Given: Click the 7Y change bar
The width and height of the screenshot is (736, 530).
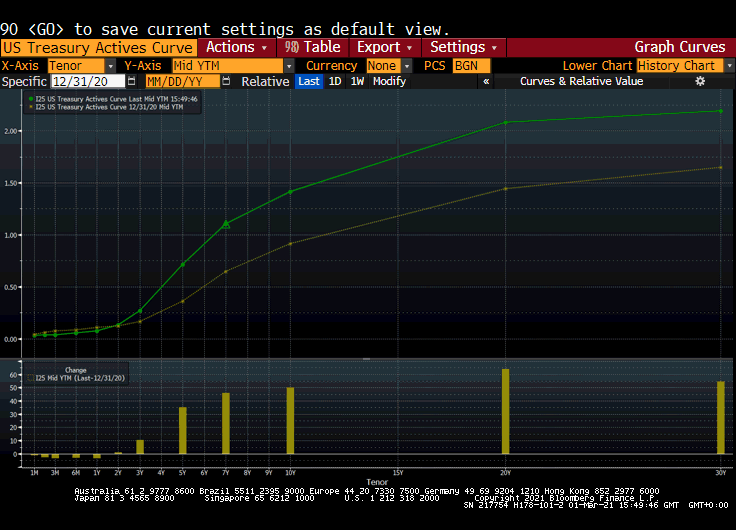Looking at the screenshot, I should (x=226, y=423).
